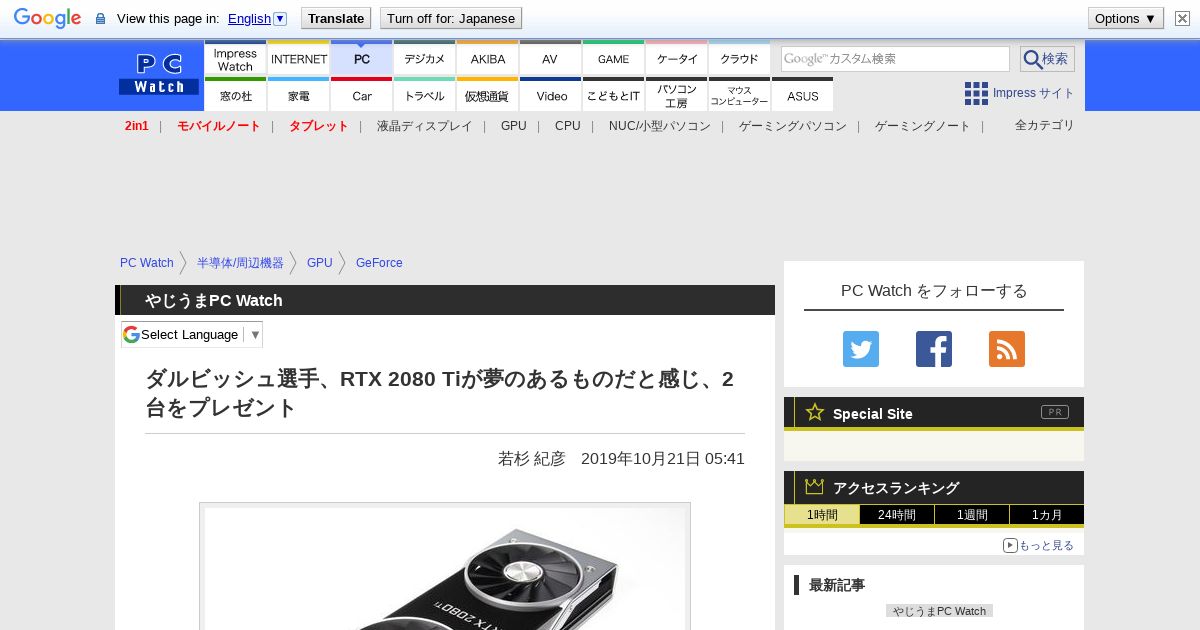Click the 半導体/周辺機器 breadcrumb link
The width and height of the screenshot is (1200, 630).
240,263
